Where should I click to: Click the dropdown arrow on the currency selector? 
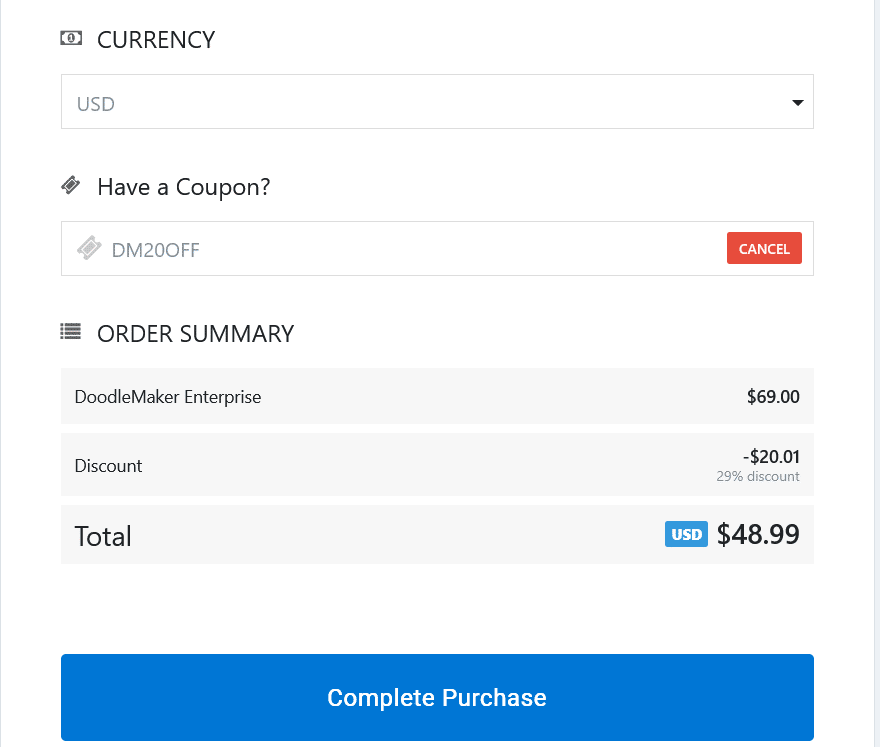click(797, 101)
